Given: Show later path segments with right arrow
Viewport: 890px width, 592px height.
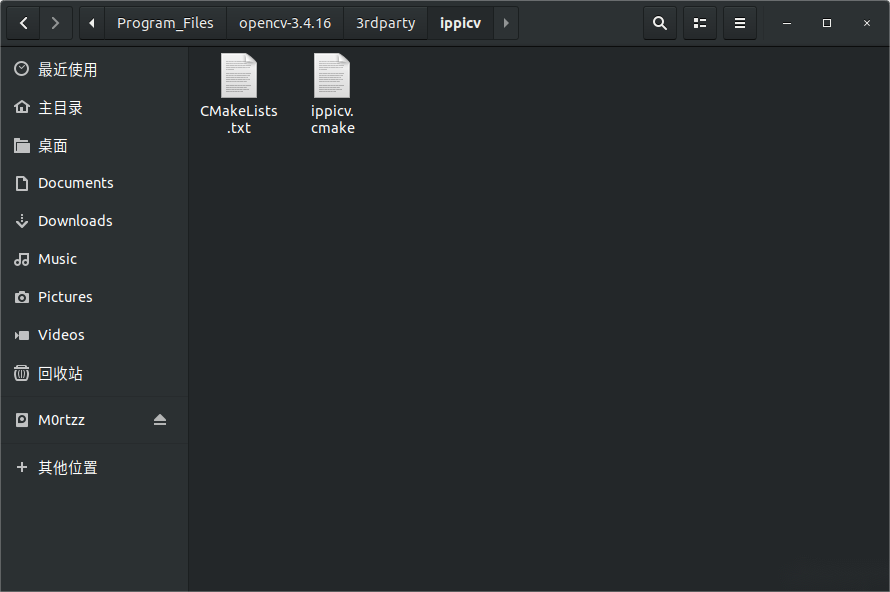Looking at the screenshot, I should pyautogui.click(x=506, y=23).
